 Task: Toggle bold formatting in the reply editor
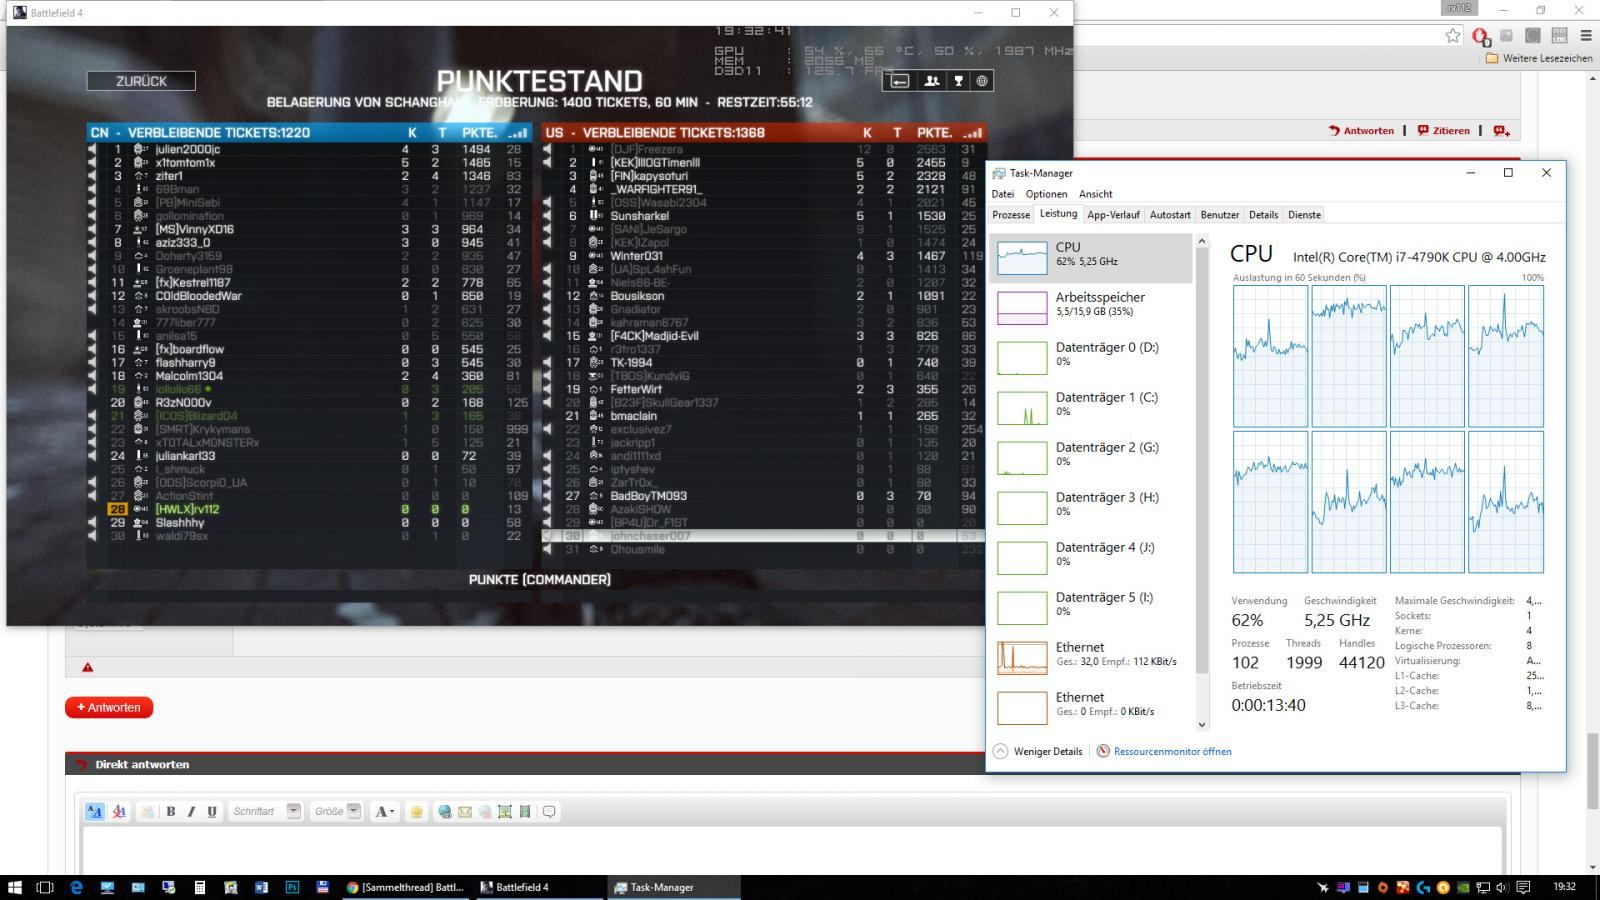[171, 811]
